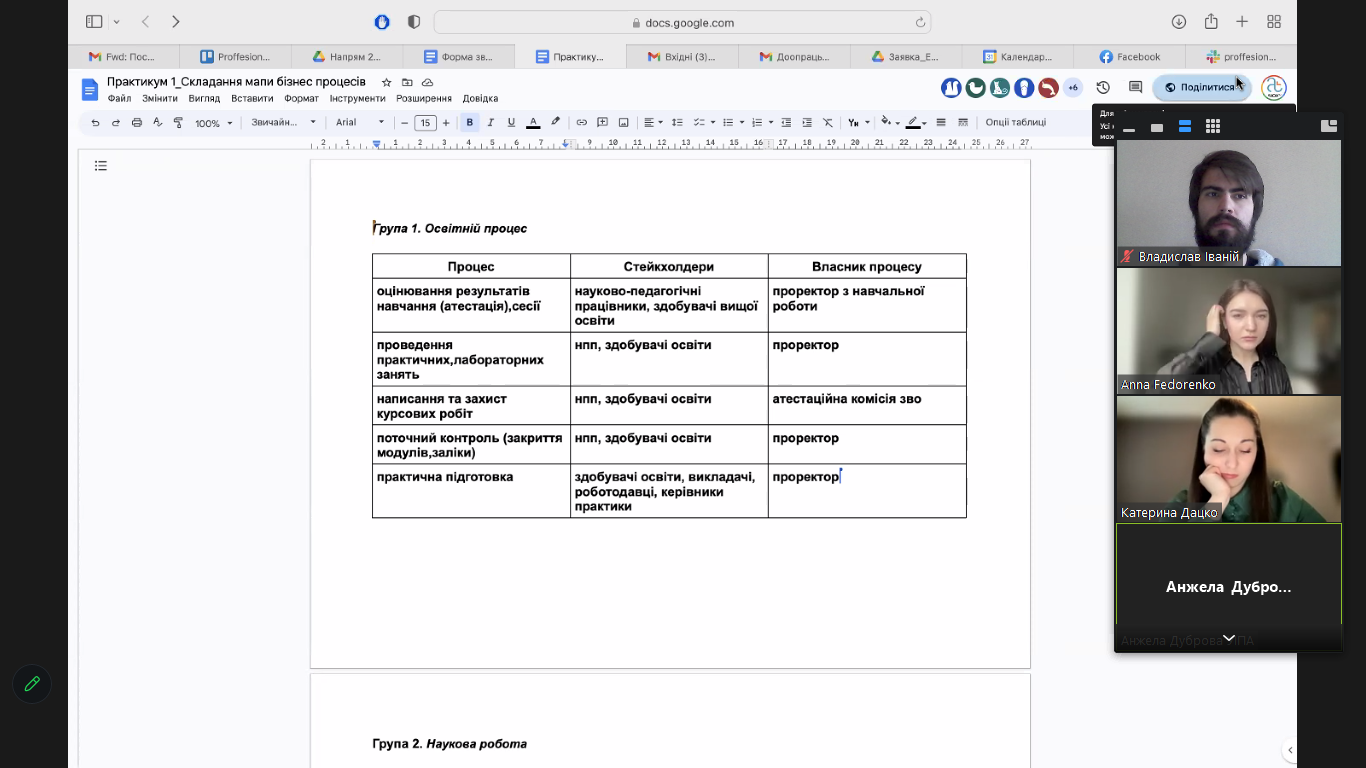Open input tools language dropdown
Viewport: 1366px width, 768px height.
pyautogui.click(x=859, y=123)
